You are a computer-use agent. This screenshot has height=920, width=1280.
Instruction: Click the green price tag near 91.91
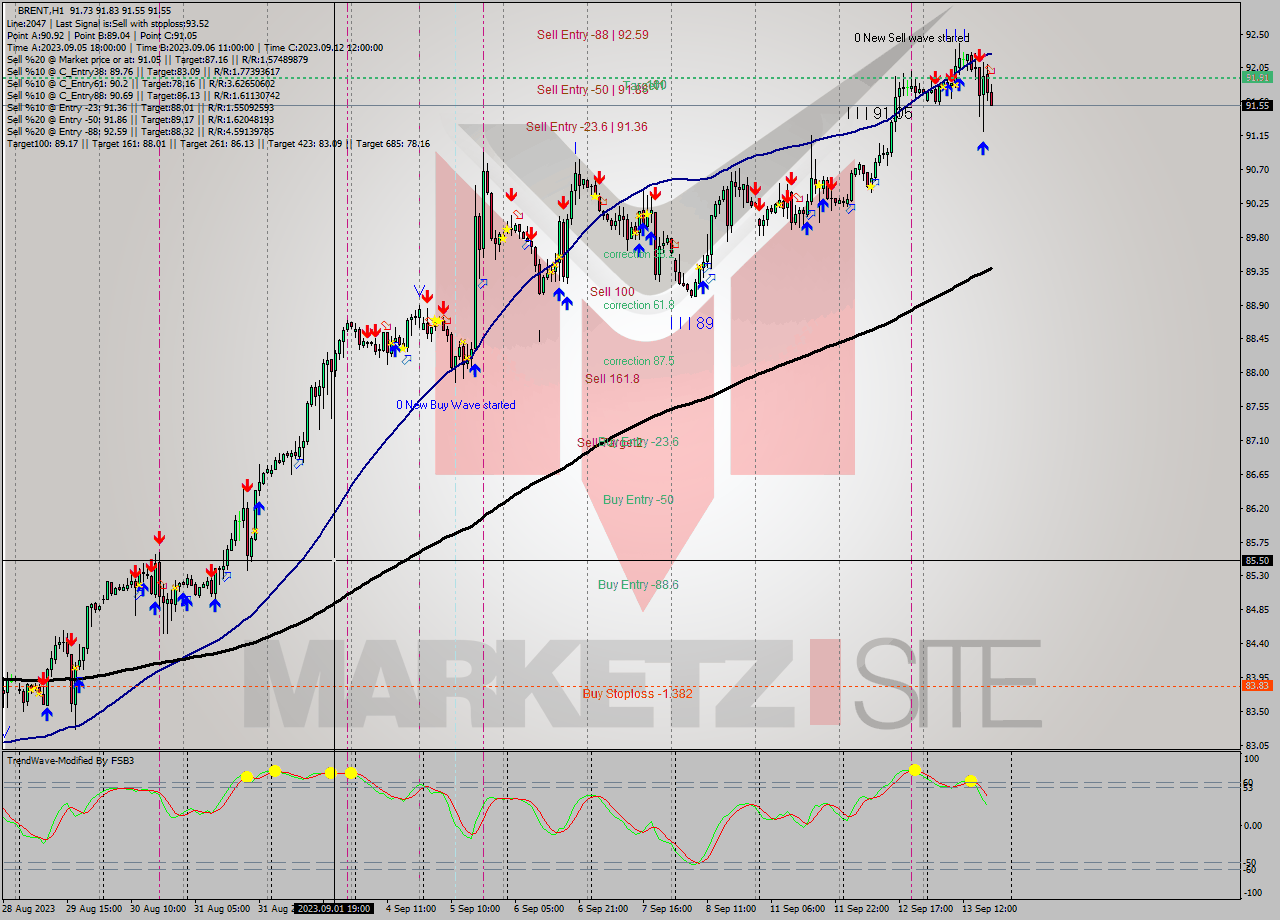1257,77
